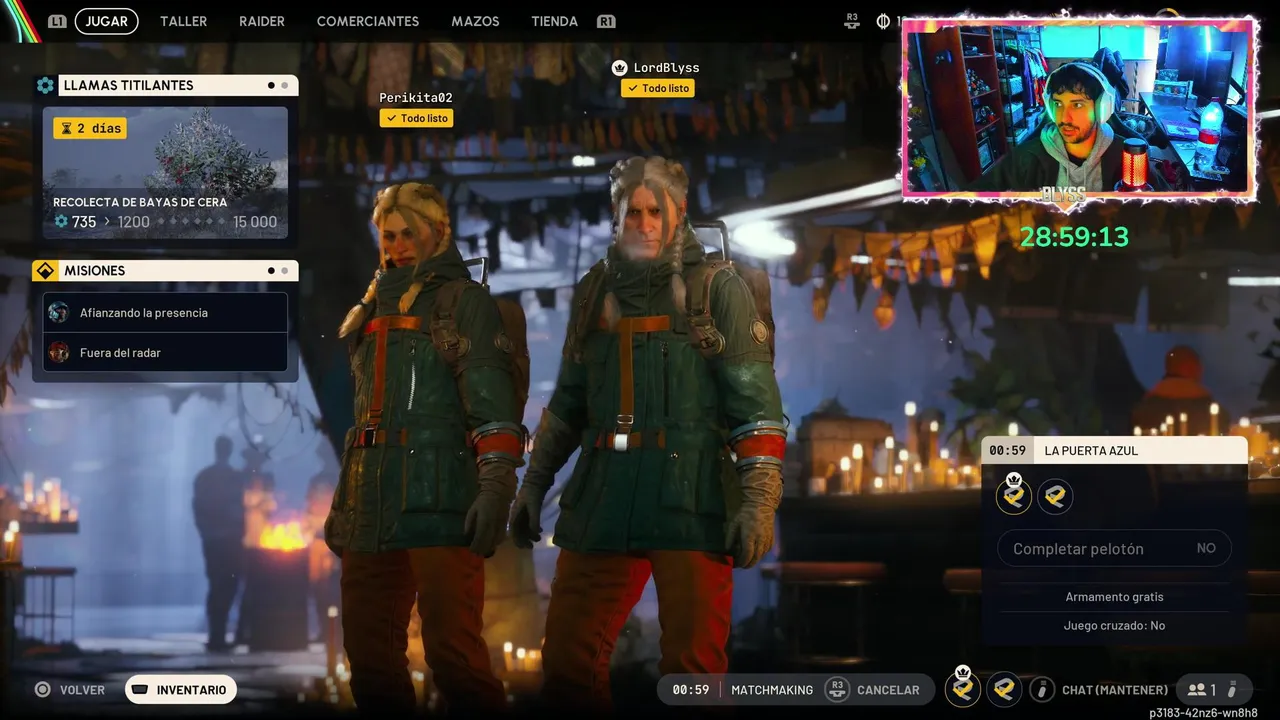Click Perikita02's 'Todo listo' ready badge
Viewport: 1280px width, 720px height.
(x=416, y=118)
